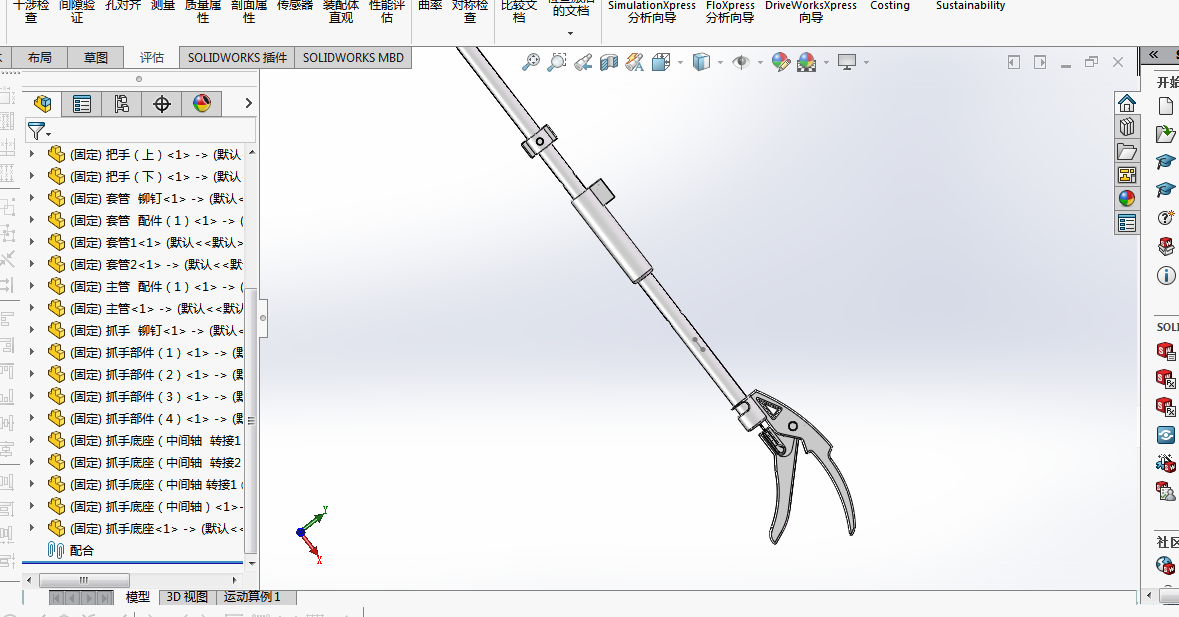This screenshot has height=617, width=1179.
Task: Click 对称检查 symmetry check button
Action: [470, 11]
